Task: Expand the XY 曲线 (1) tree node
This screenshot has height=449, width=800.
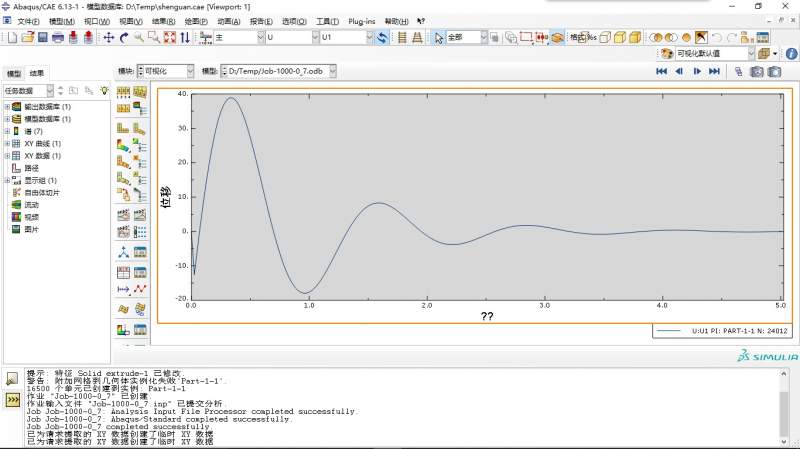Action: click(7, 143)
